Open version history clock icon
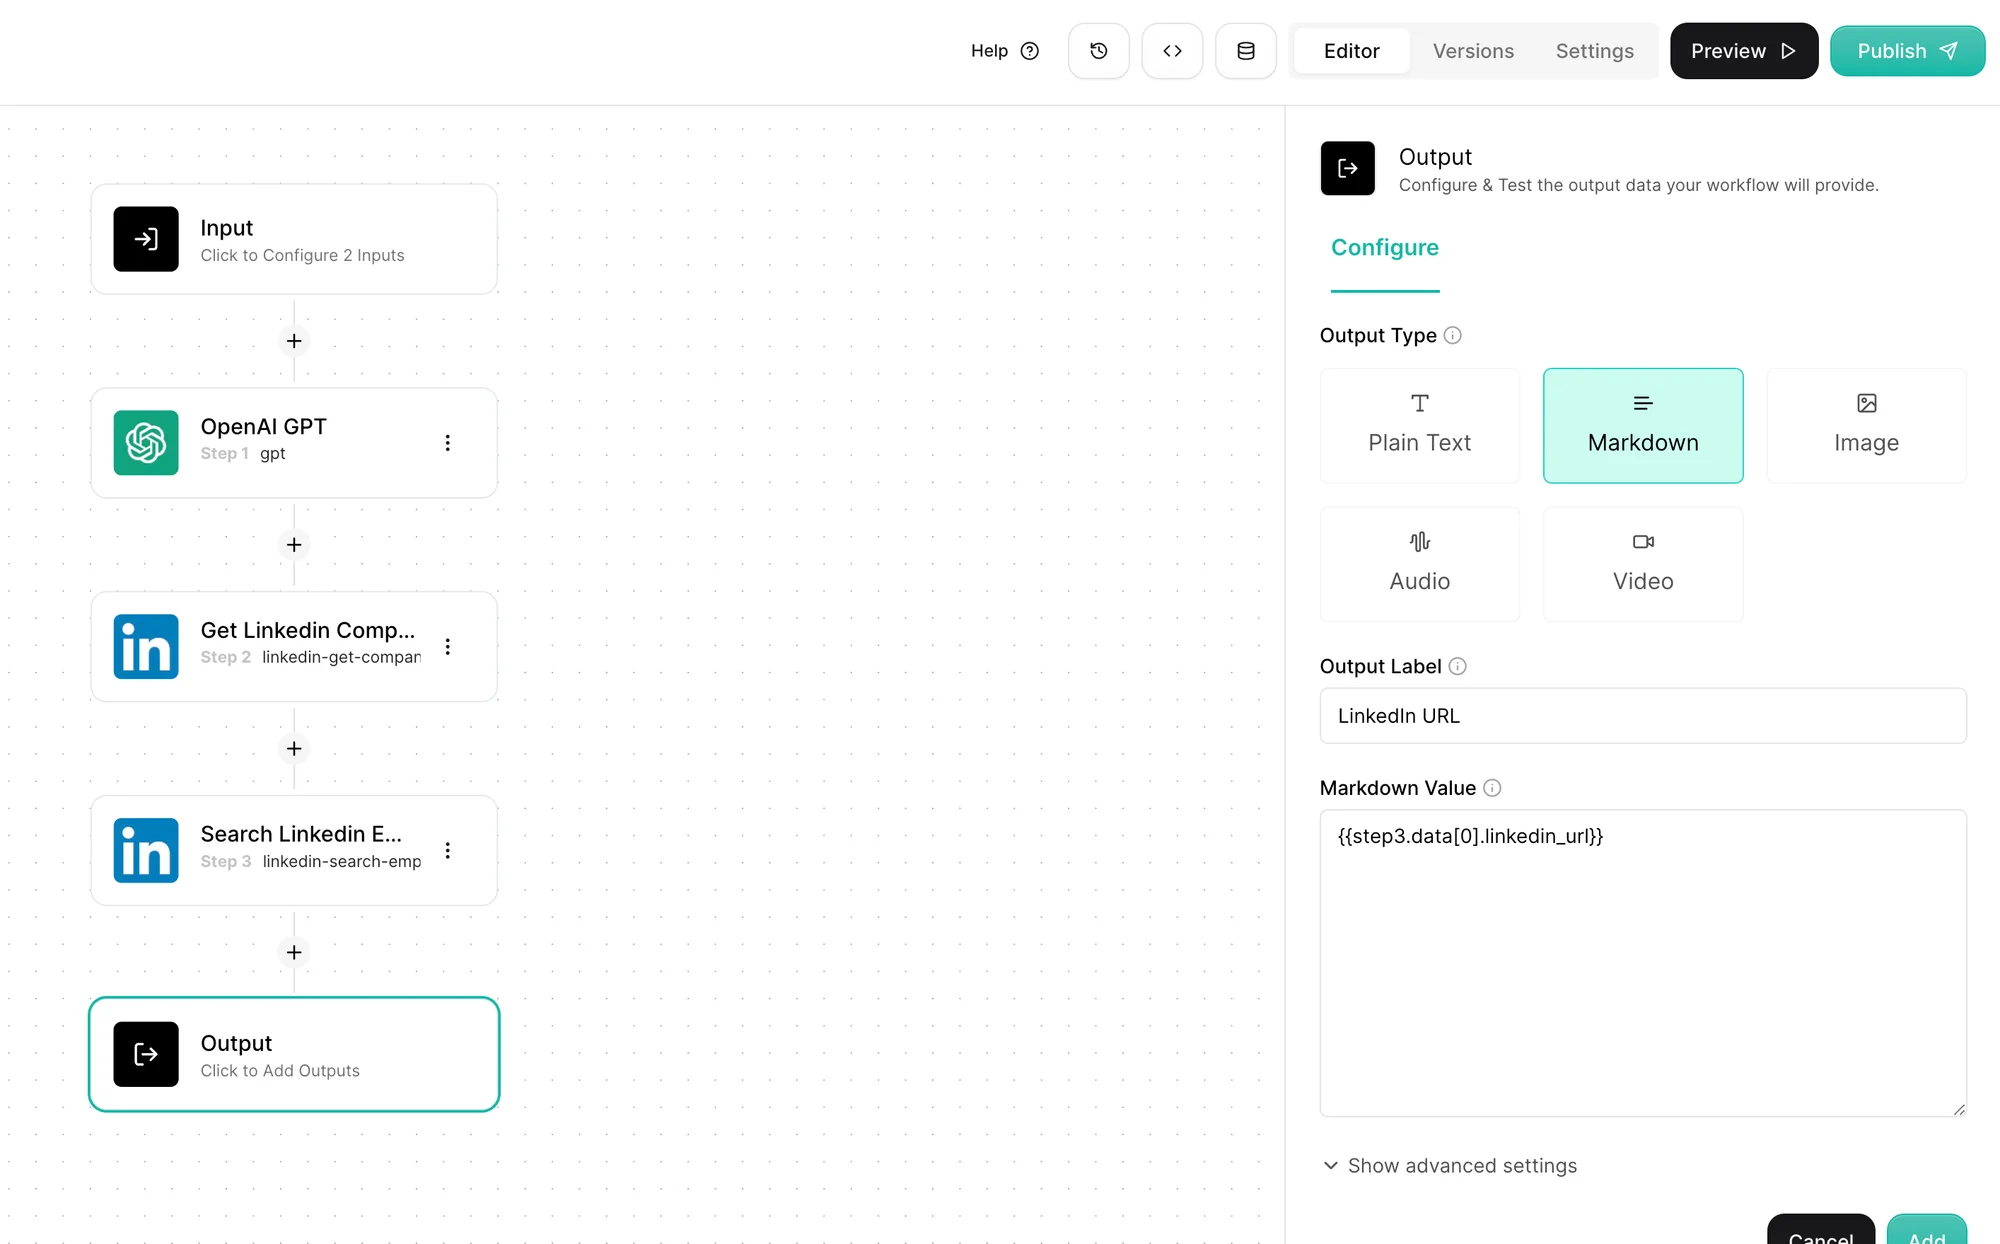This screenshot has width=2000, height=1244. pyautogui.click(x=1098, y=51)
